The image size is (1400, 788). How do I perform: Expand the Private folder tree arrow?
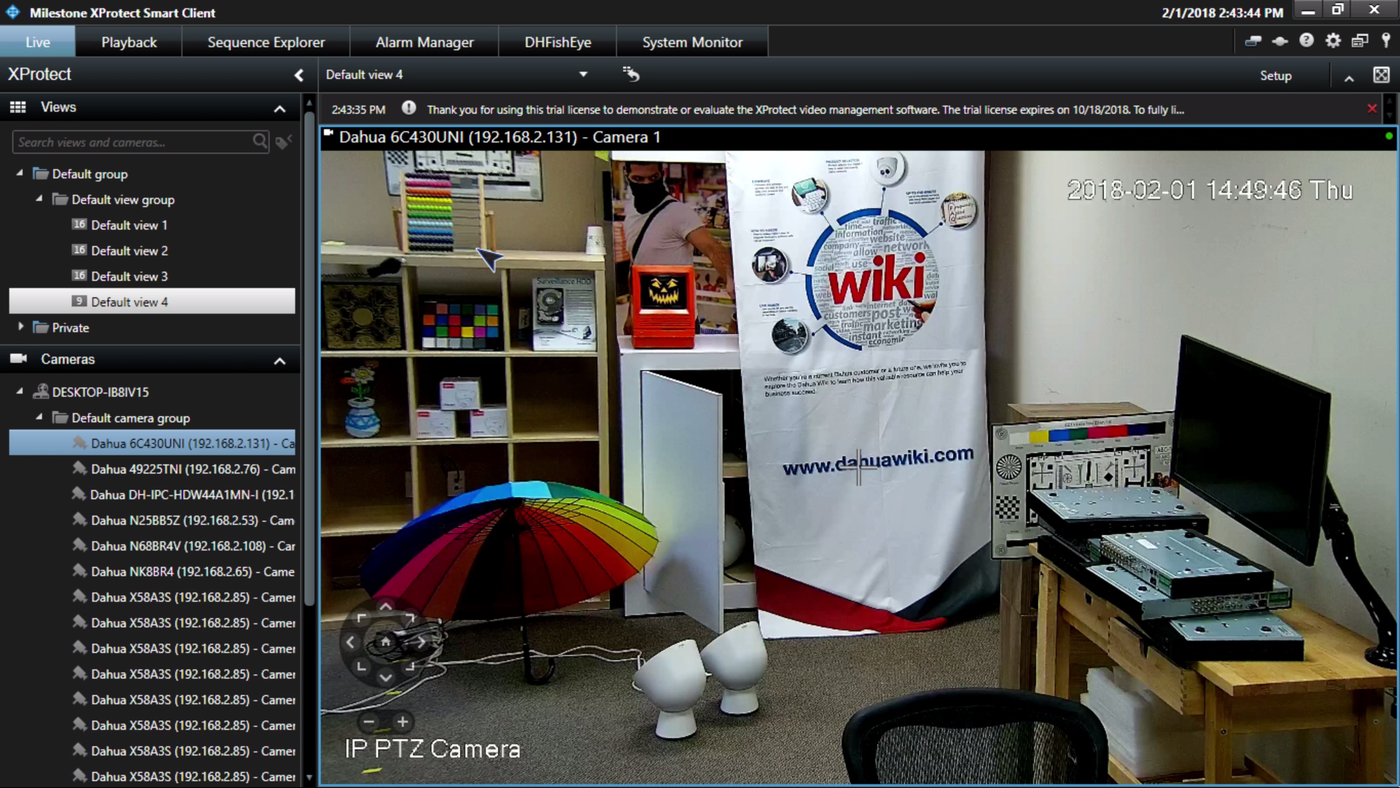click(x=20, y=327)
